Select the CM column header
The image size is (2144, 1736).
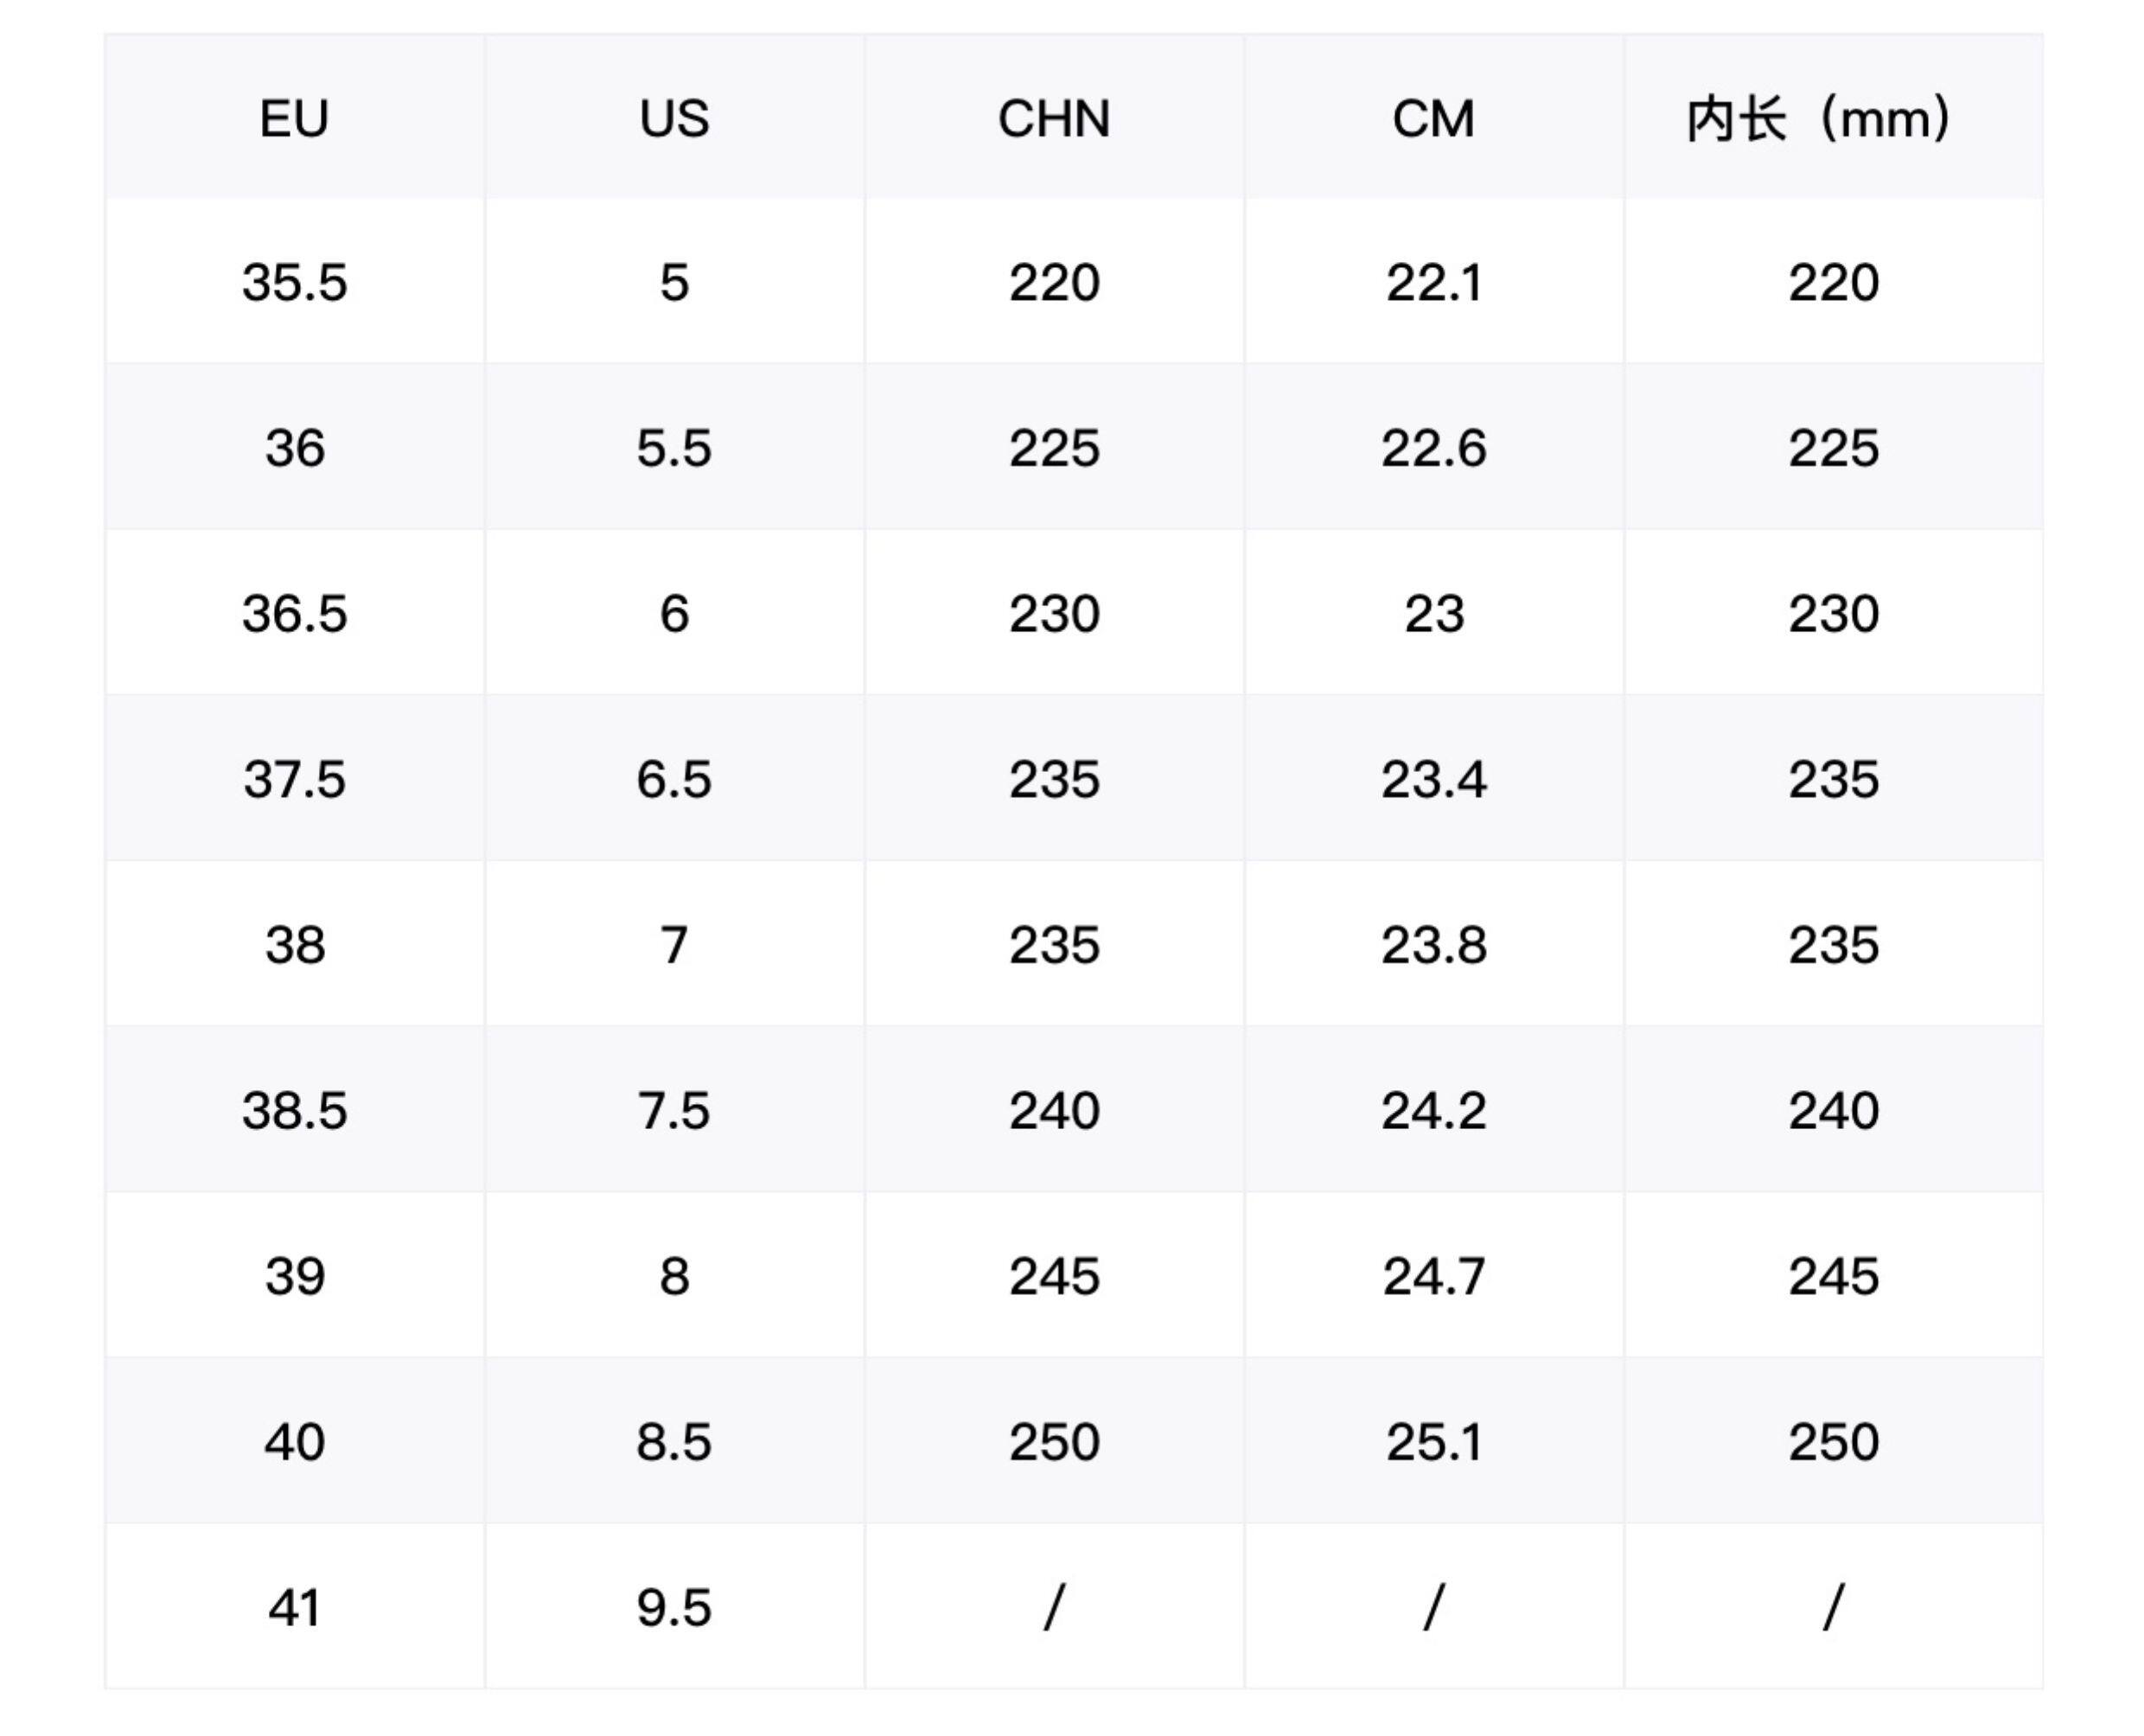1433,119
